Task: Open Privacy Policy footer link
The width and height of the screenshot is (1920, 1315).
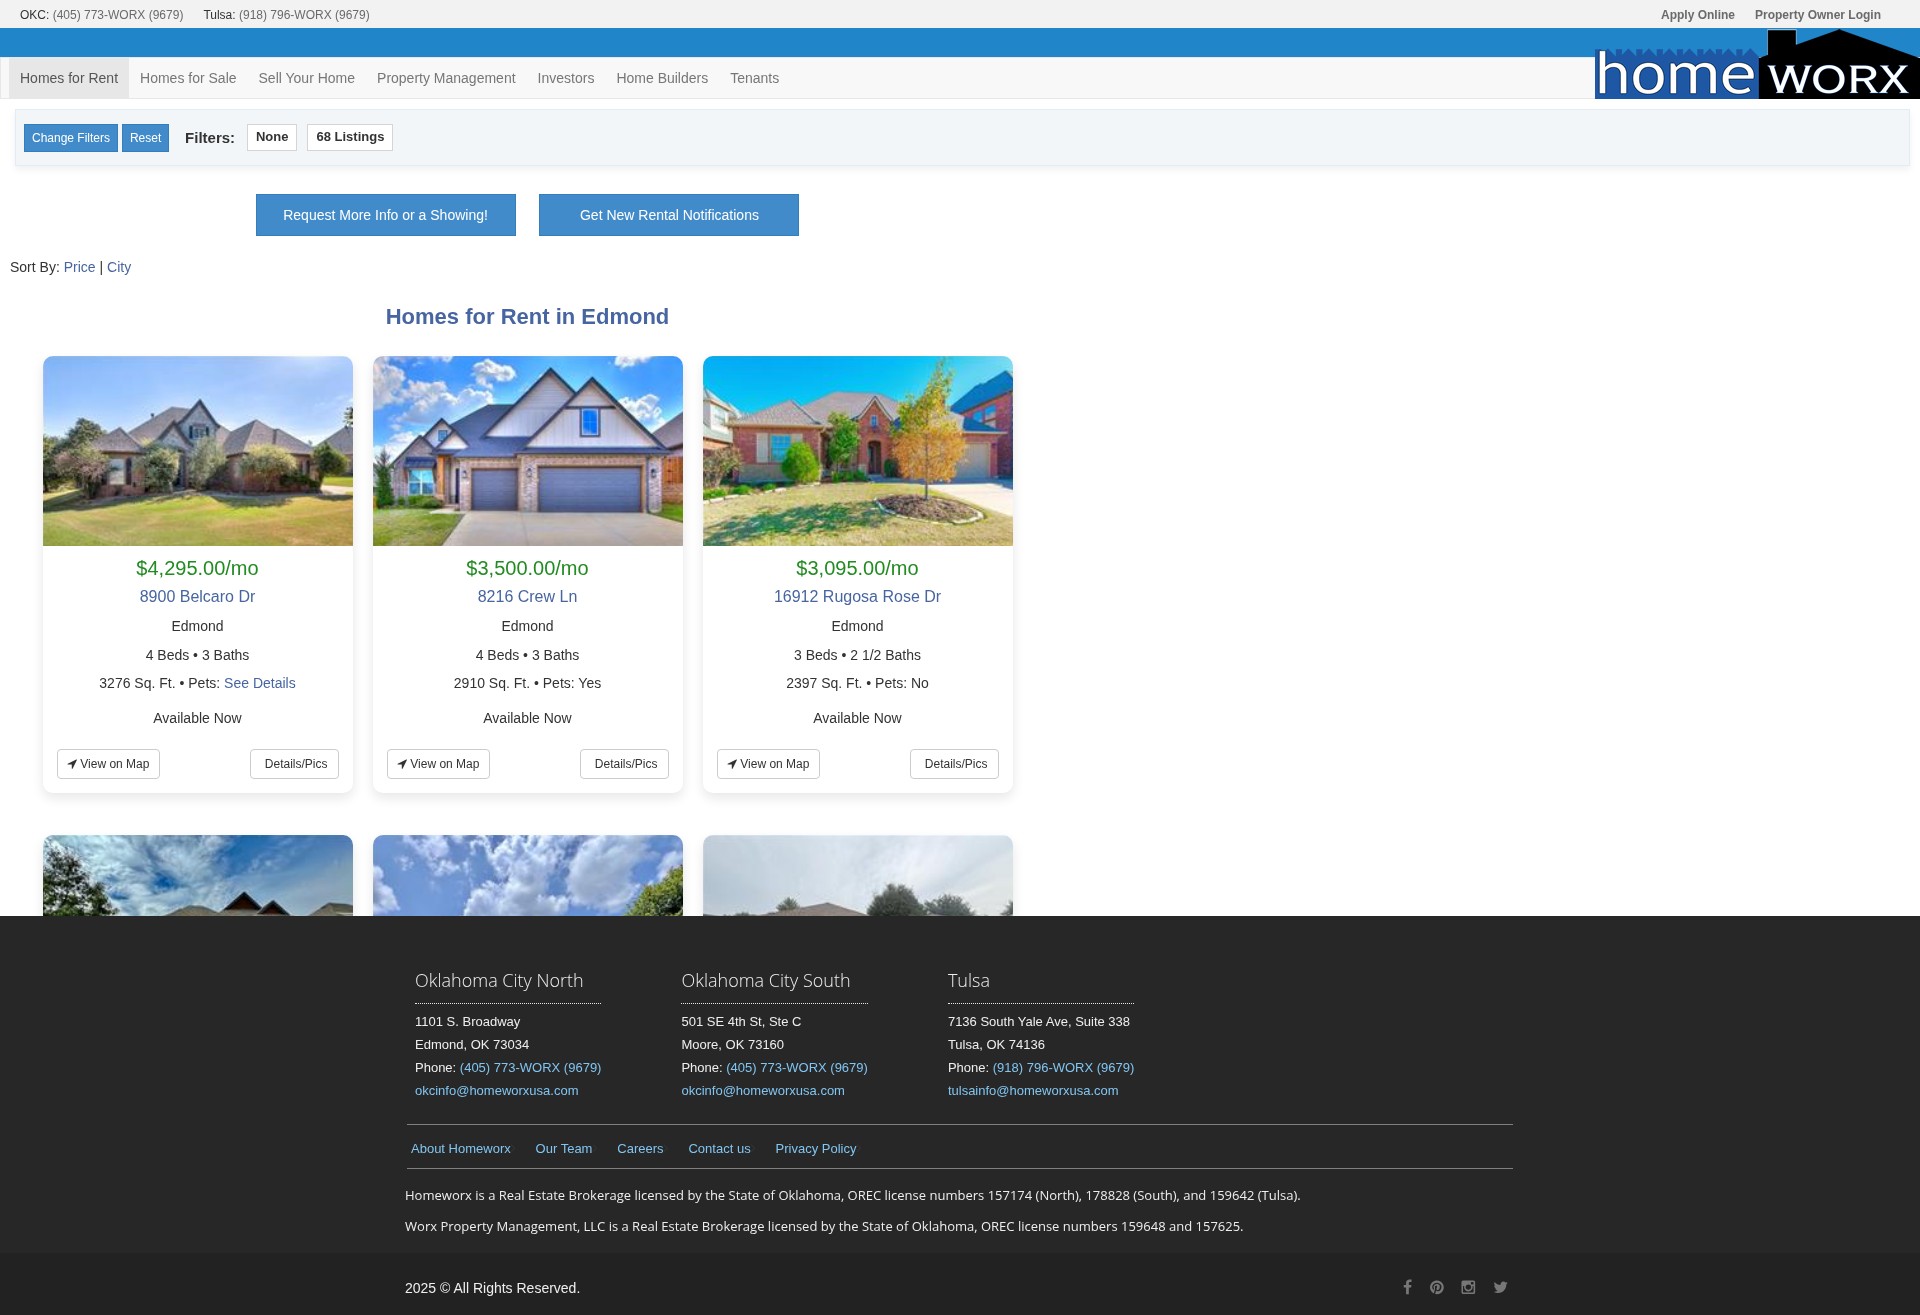Action: (816, 1148)
